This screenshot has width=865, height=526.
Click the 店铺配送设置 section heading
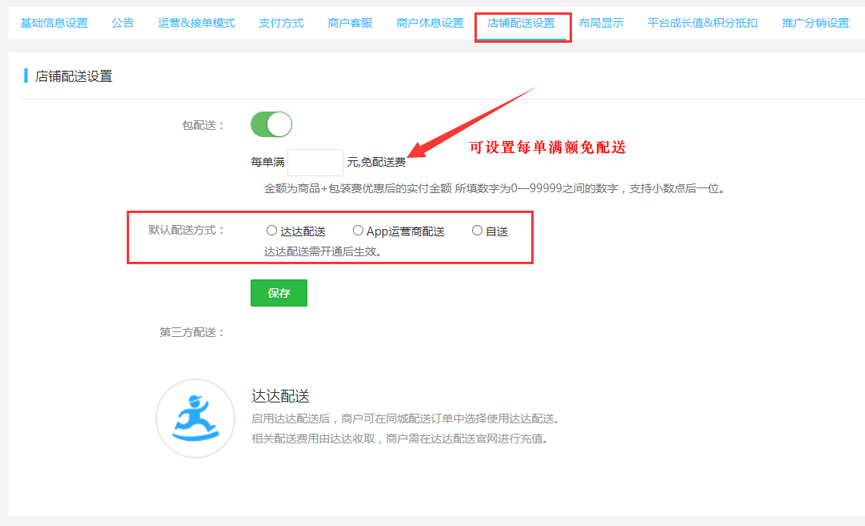tap(74, 76)
